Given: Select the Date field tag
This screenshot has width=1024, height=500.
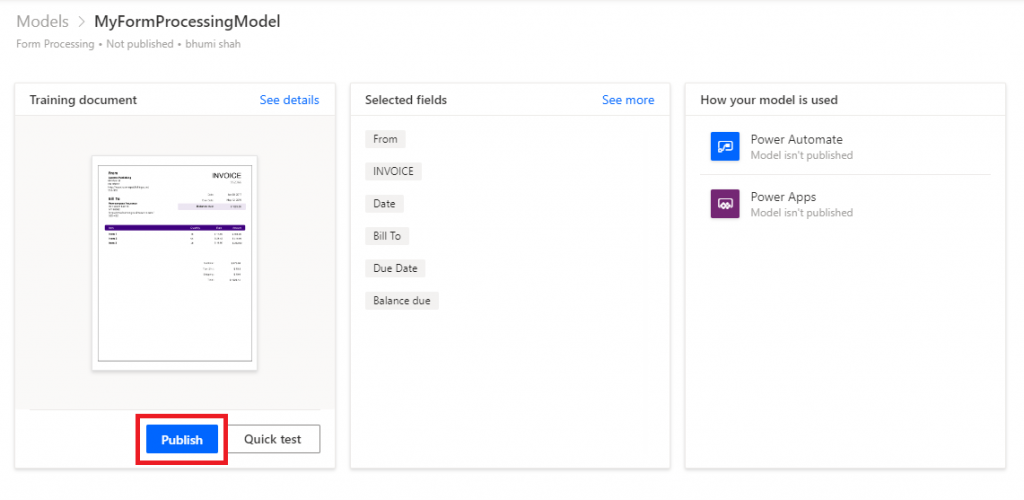Looking at the screenshot, I should (384, 204).
